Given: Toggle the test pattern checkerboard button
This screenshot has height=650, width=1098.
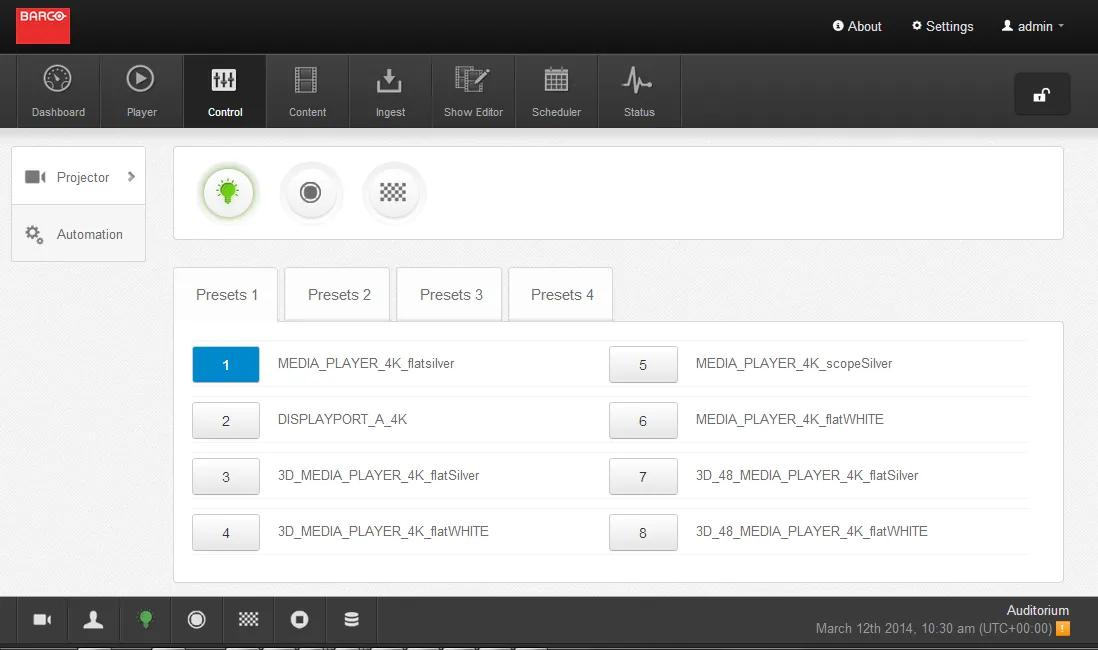Looking at the screenshot, I should [x=393, y=192].
